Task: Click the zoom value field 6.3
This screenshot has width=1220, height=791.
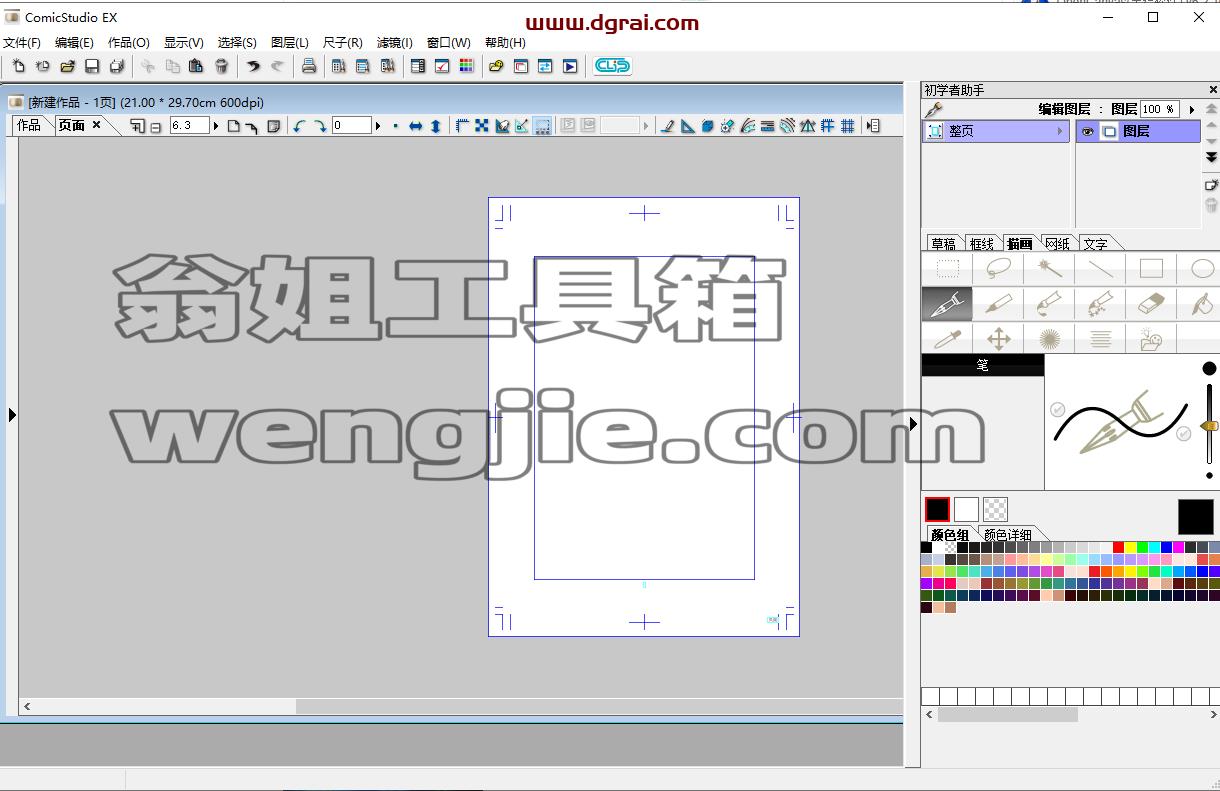Action: tap(189, 126)
